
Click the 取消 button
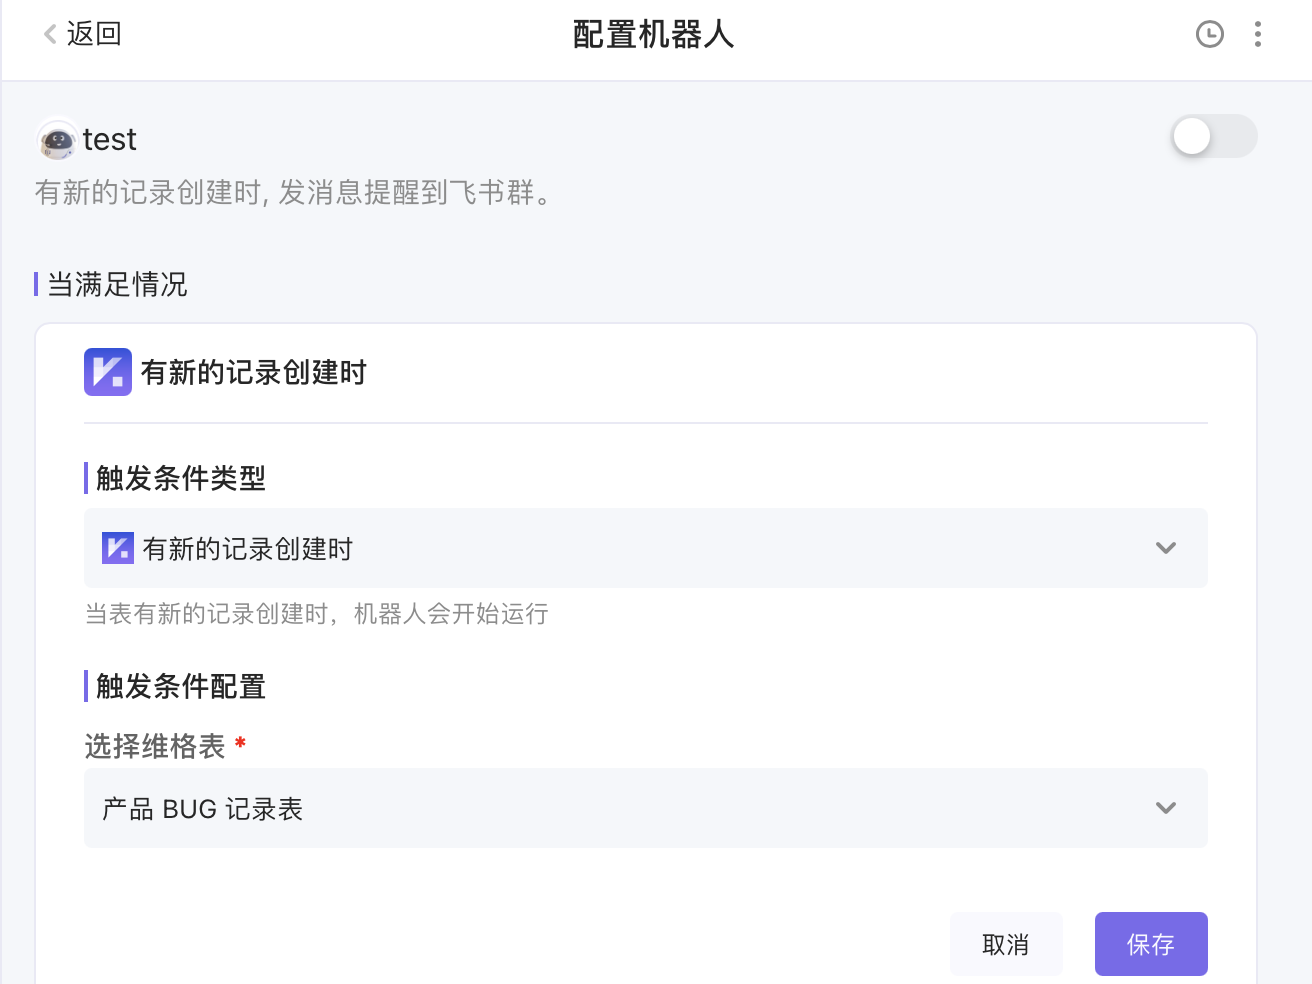coord(1006,944)
